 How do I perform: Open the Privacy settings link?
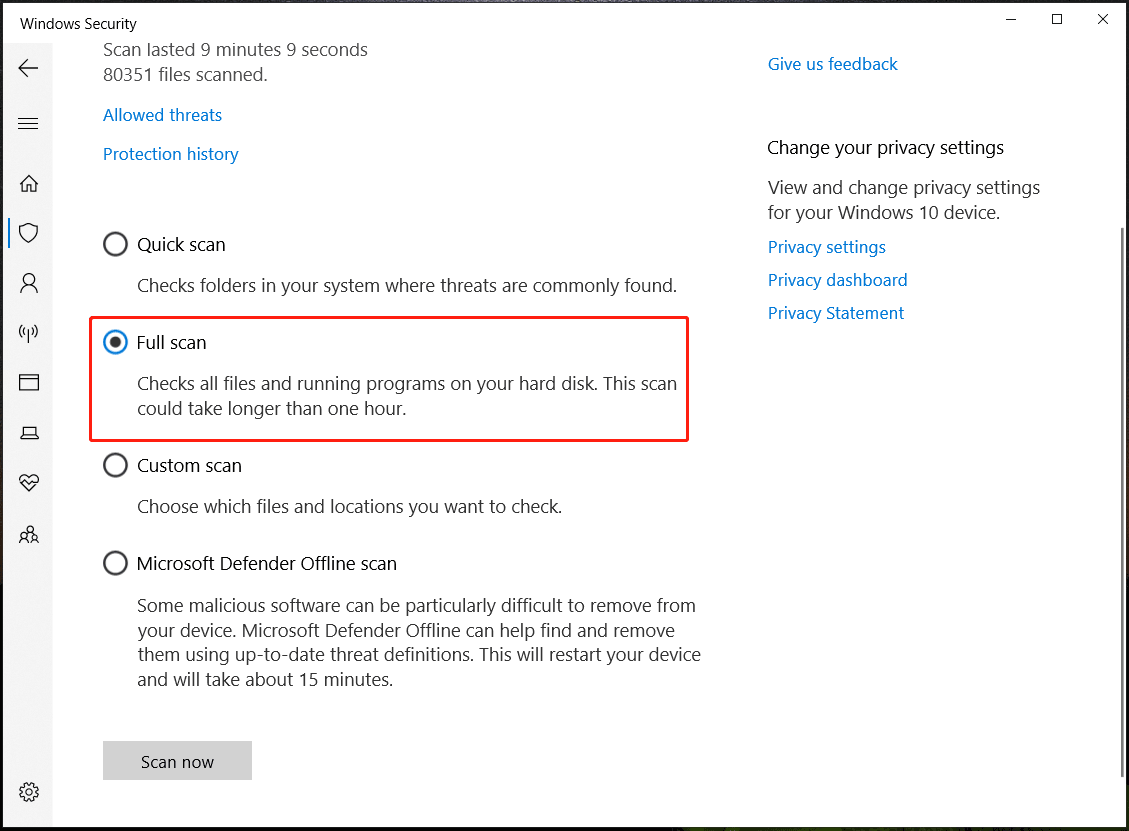826,247
